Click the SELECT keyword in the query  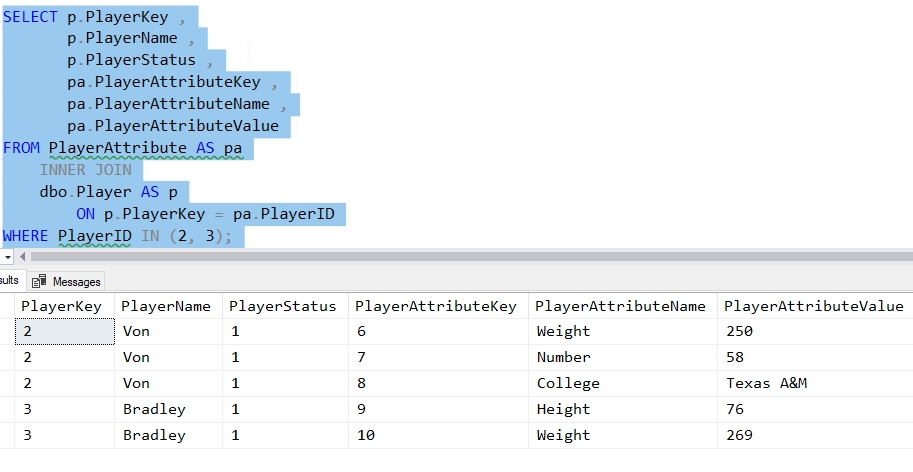30,17
